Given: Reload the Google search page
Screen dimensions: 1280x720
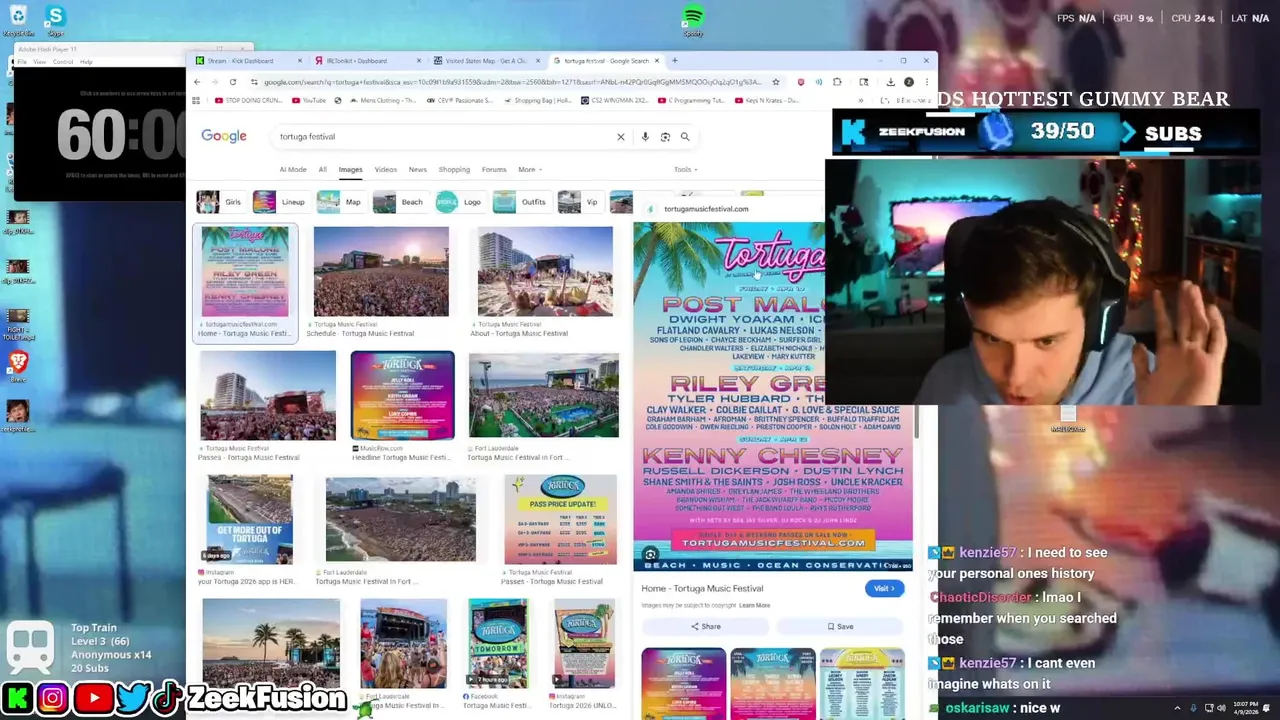Looking at the screenshot, I should click(x=233, y=82).
